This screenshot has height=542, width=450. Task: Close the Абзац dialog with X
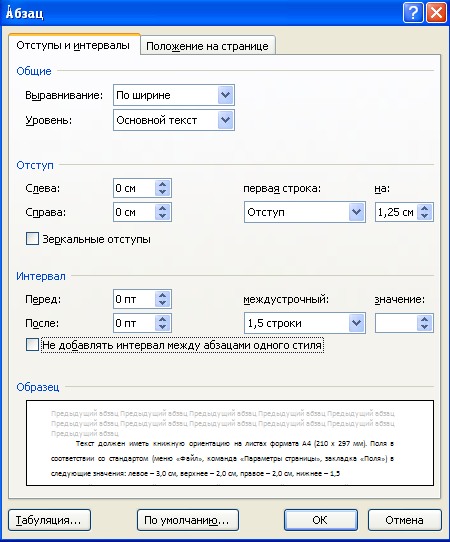click(x=436, y=13)
